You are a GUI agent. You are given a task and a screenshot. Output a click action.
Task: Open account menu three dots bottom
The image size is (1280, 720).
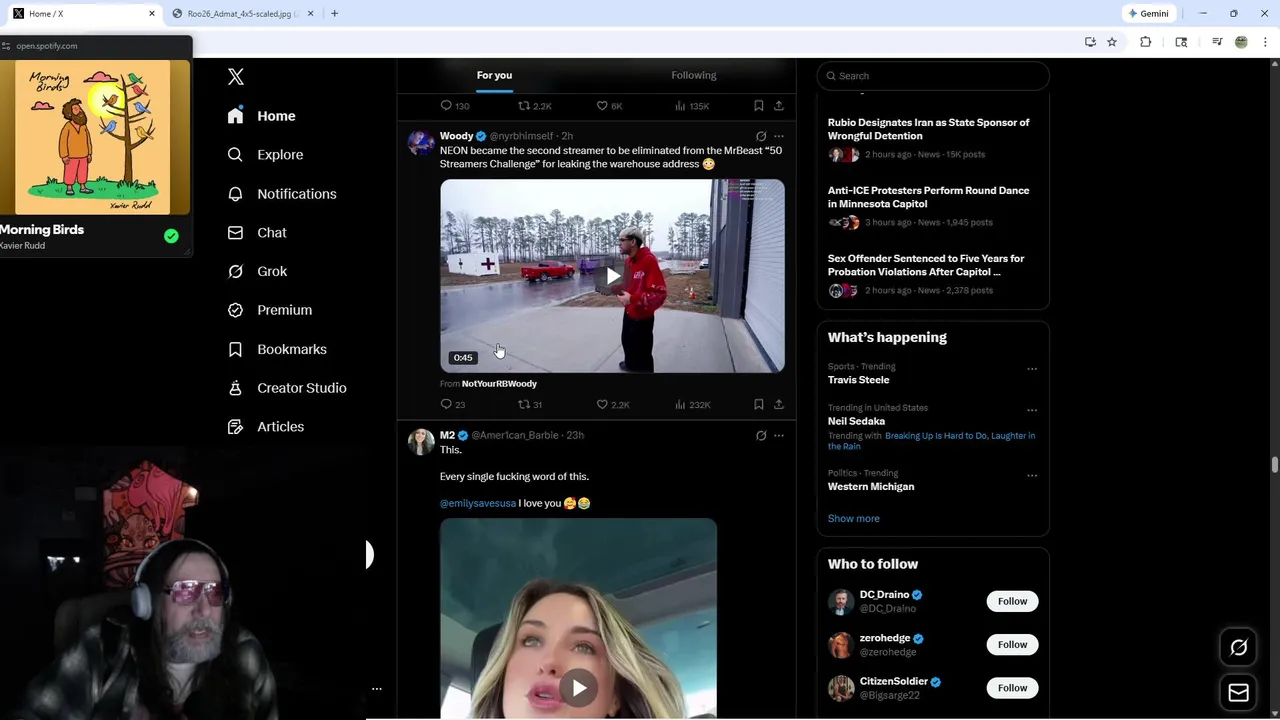[377, 689]
